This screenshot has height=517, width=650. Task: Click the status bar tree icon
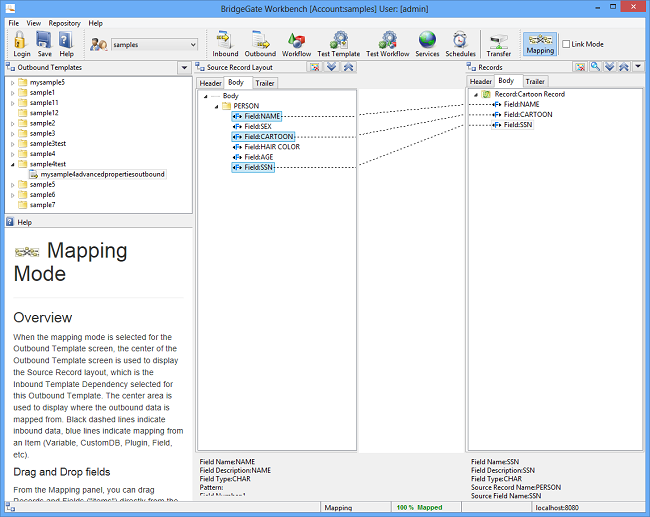click(x=10, y=507)
